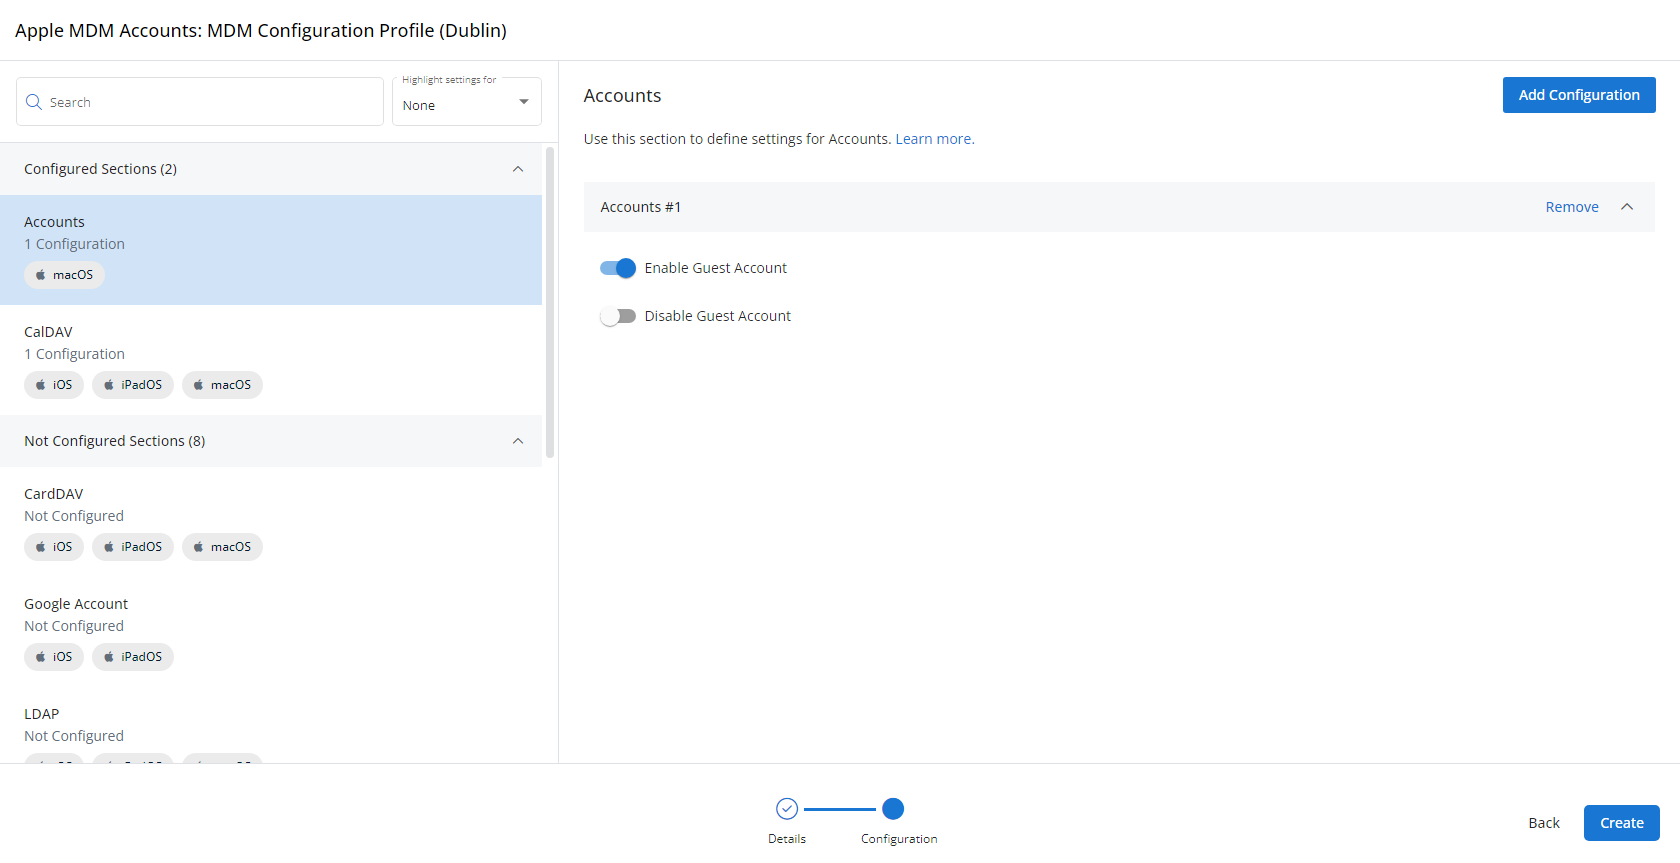Click the iPadOS badge under CalDAV

(133, 385)
